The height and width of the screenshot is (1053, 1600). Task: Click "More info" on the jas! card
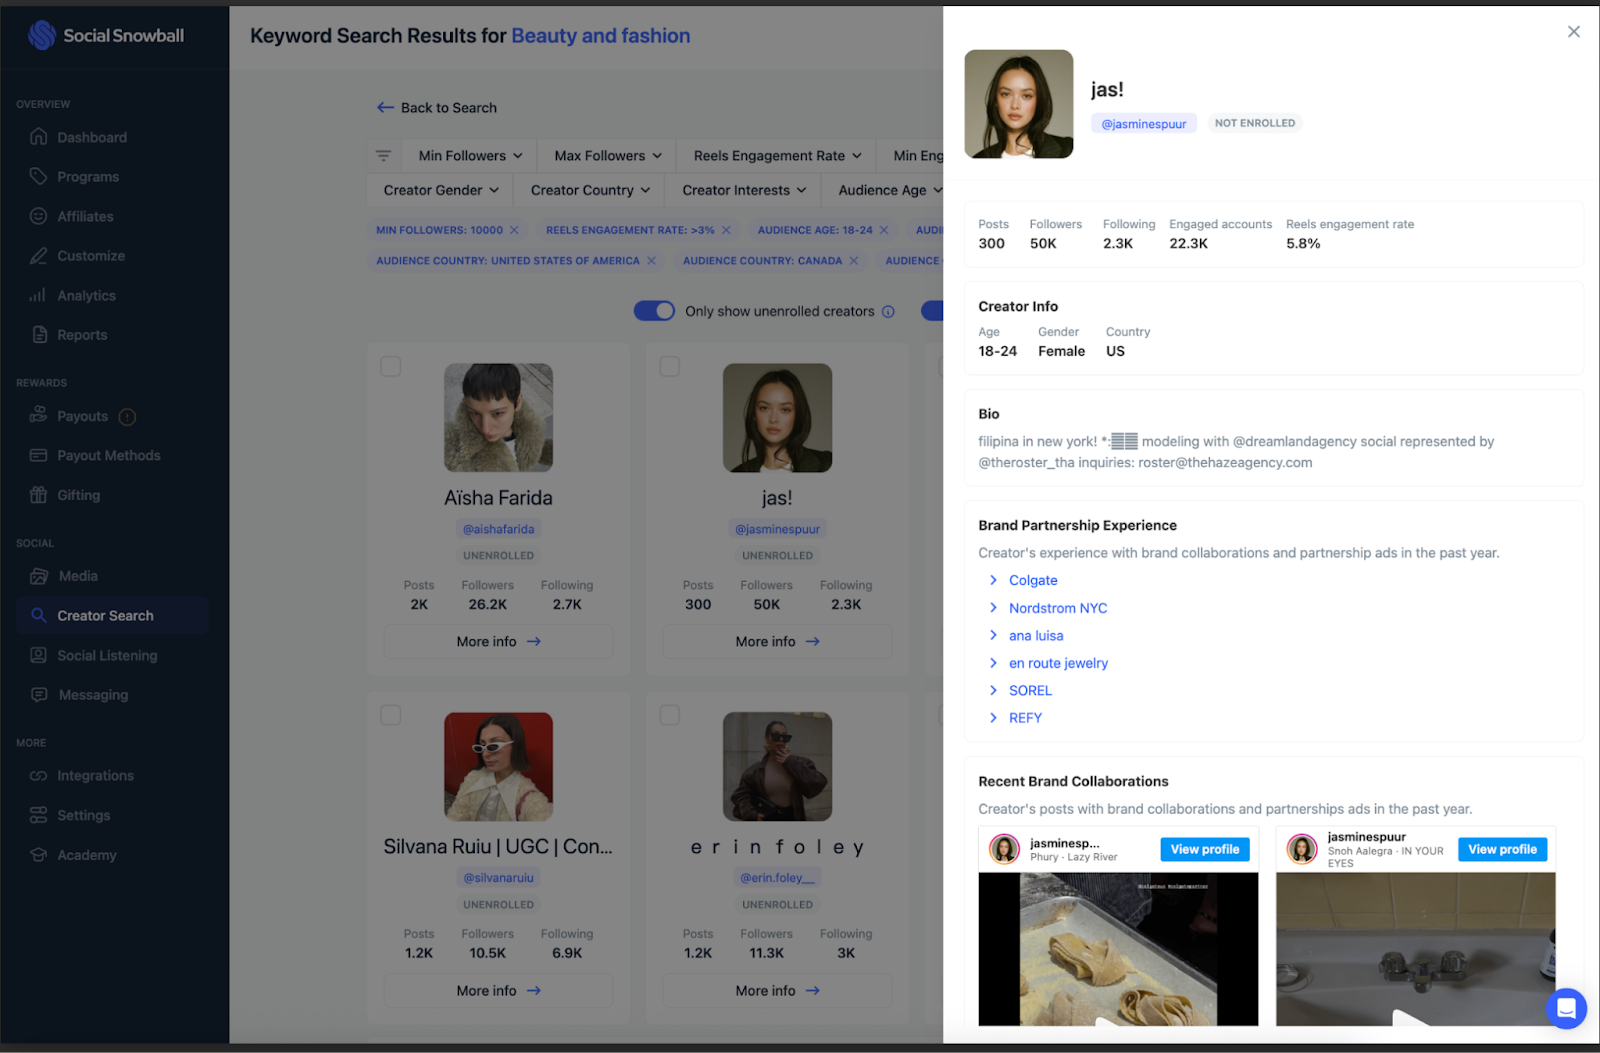[x=777, y=641]
